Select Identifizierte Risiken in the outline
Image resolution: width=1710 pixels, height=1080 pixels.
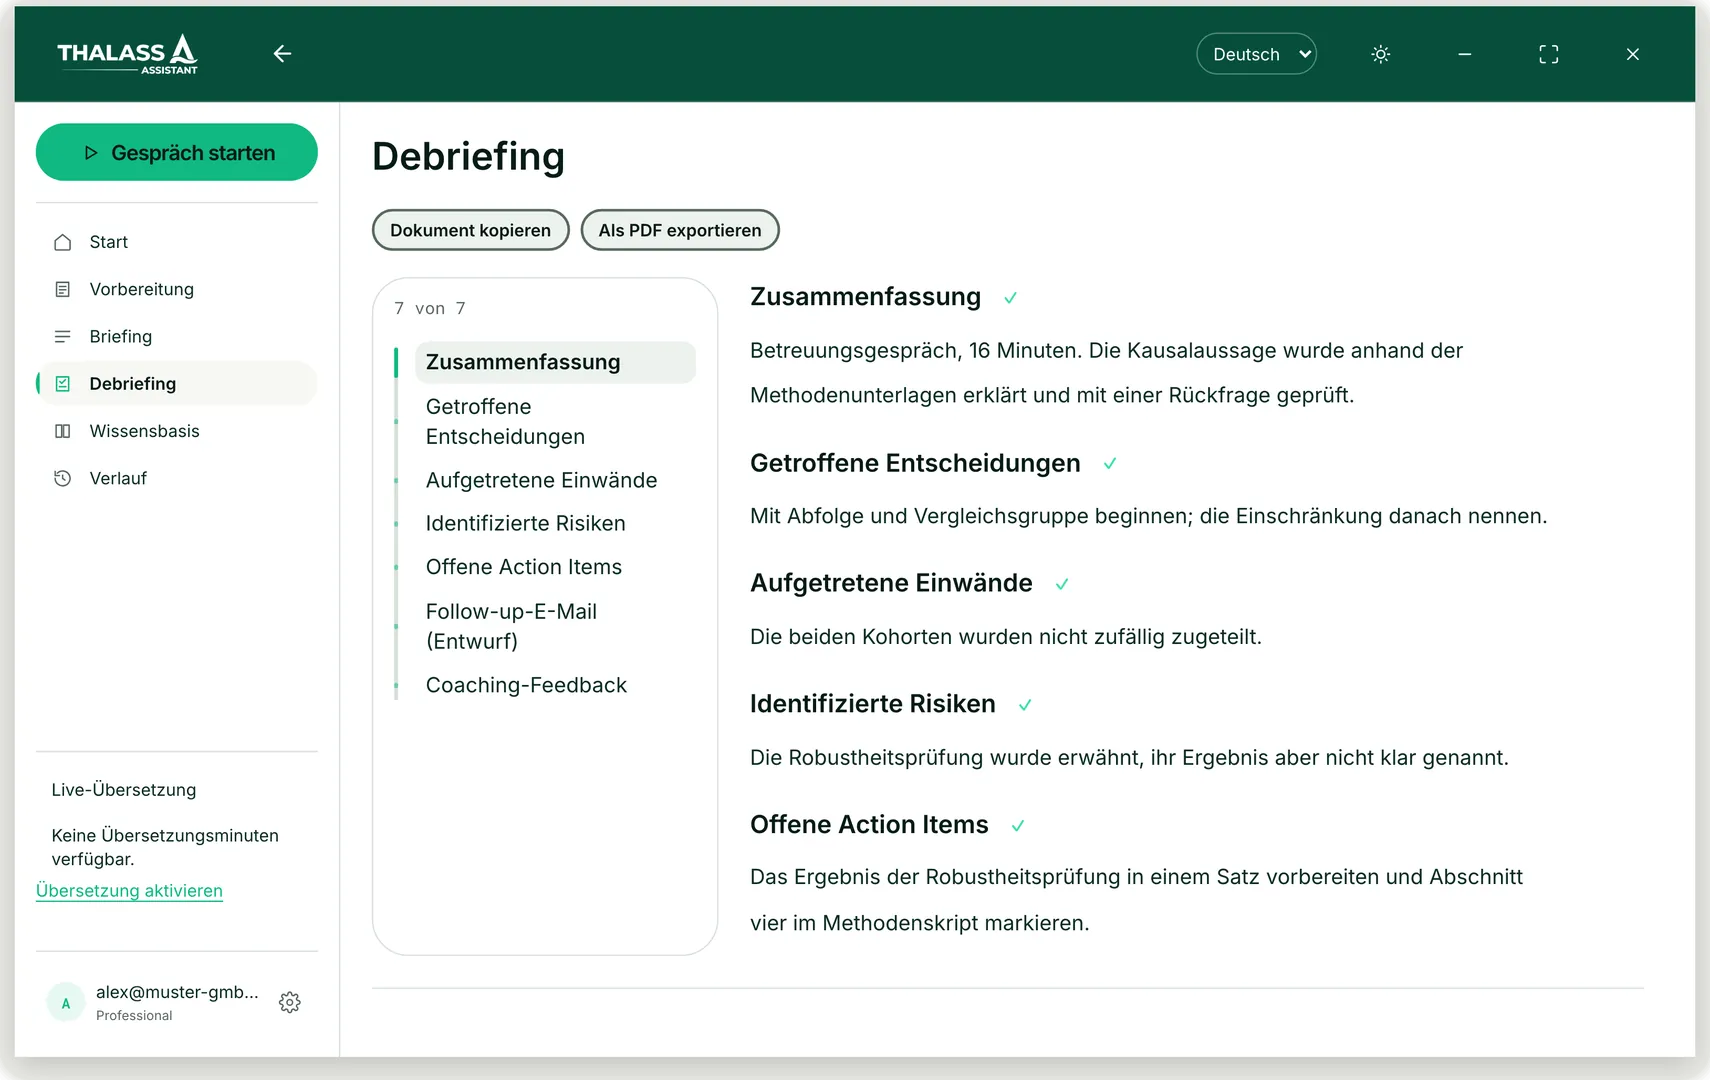[x=525, y=523]
